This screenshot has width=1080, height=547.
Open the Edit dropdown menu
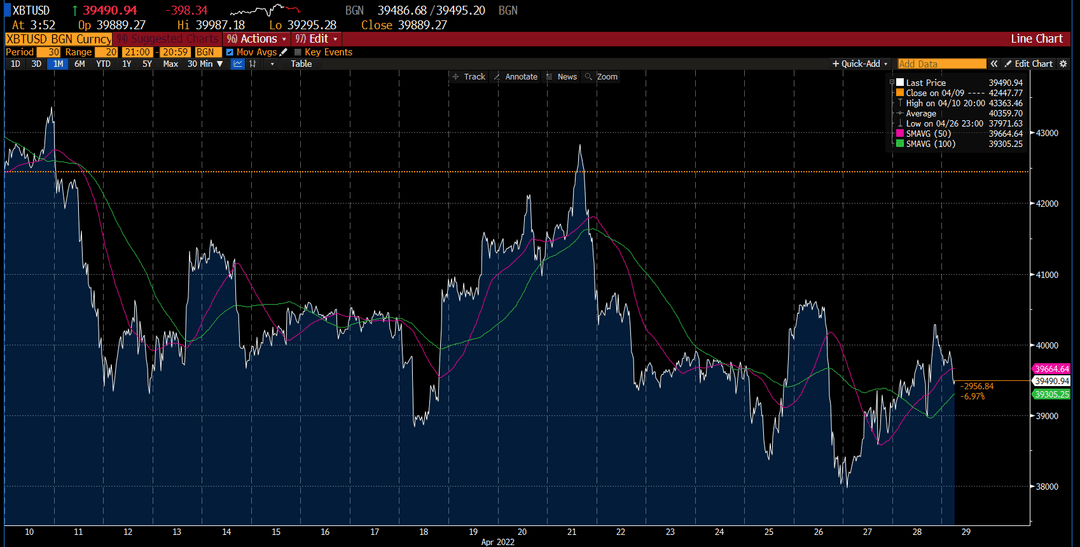[x=316, y=39]
